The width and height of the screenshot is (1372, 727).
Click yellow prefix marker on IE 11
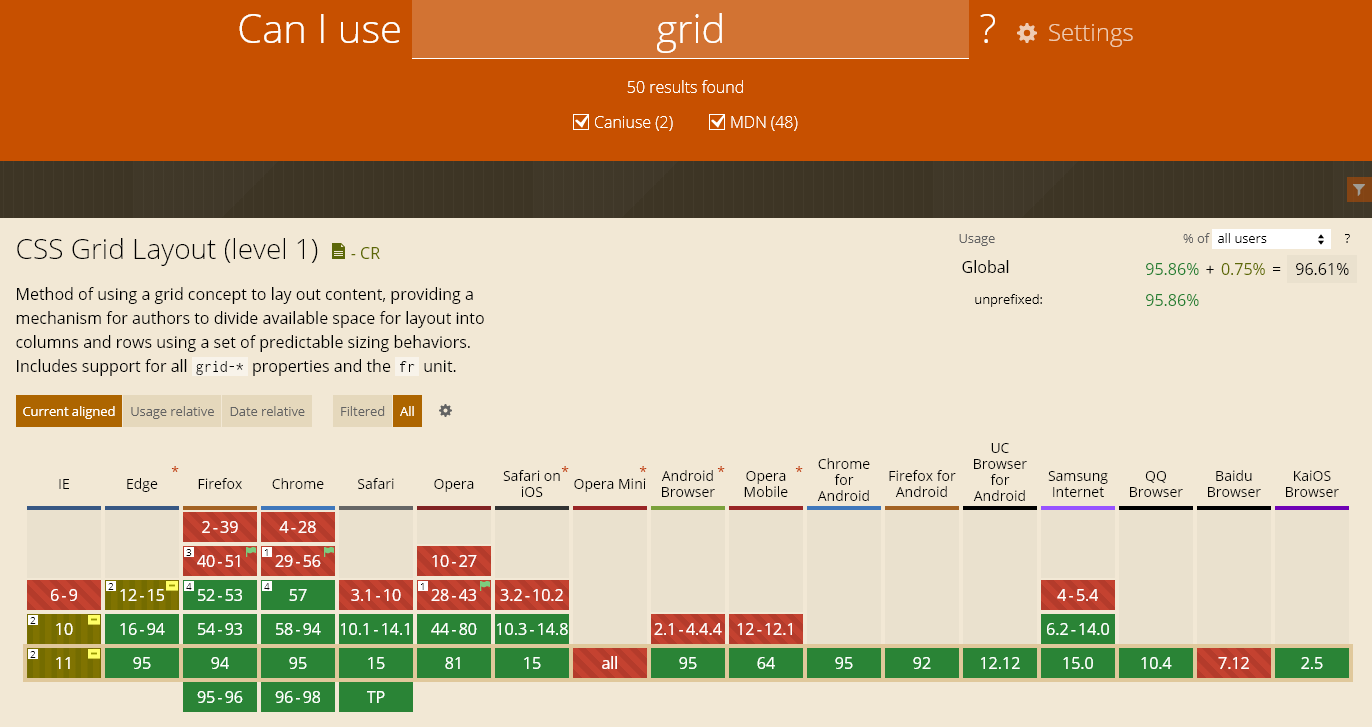(94, 654)
